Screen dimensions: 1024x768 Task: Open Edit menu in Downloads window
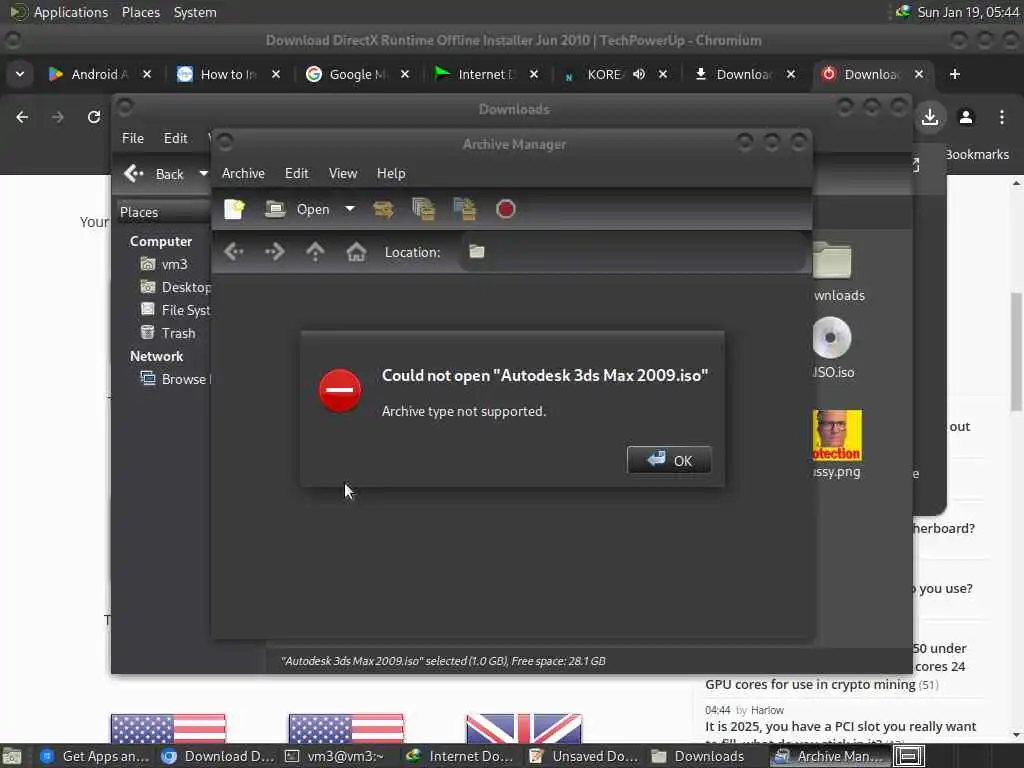175,138
